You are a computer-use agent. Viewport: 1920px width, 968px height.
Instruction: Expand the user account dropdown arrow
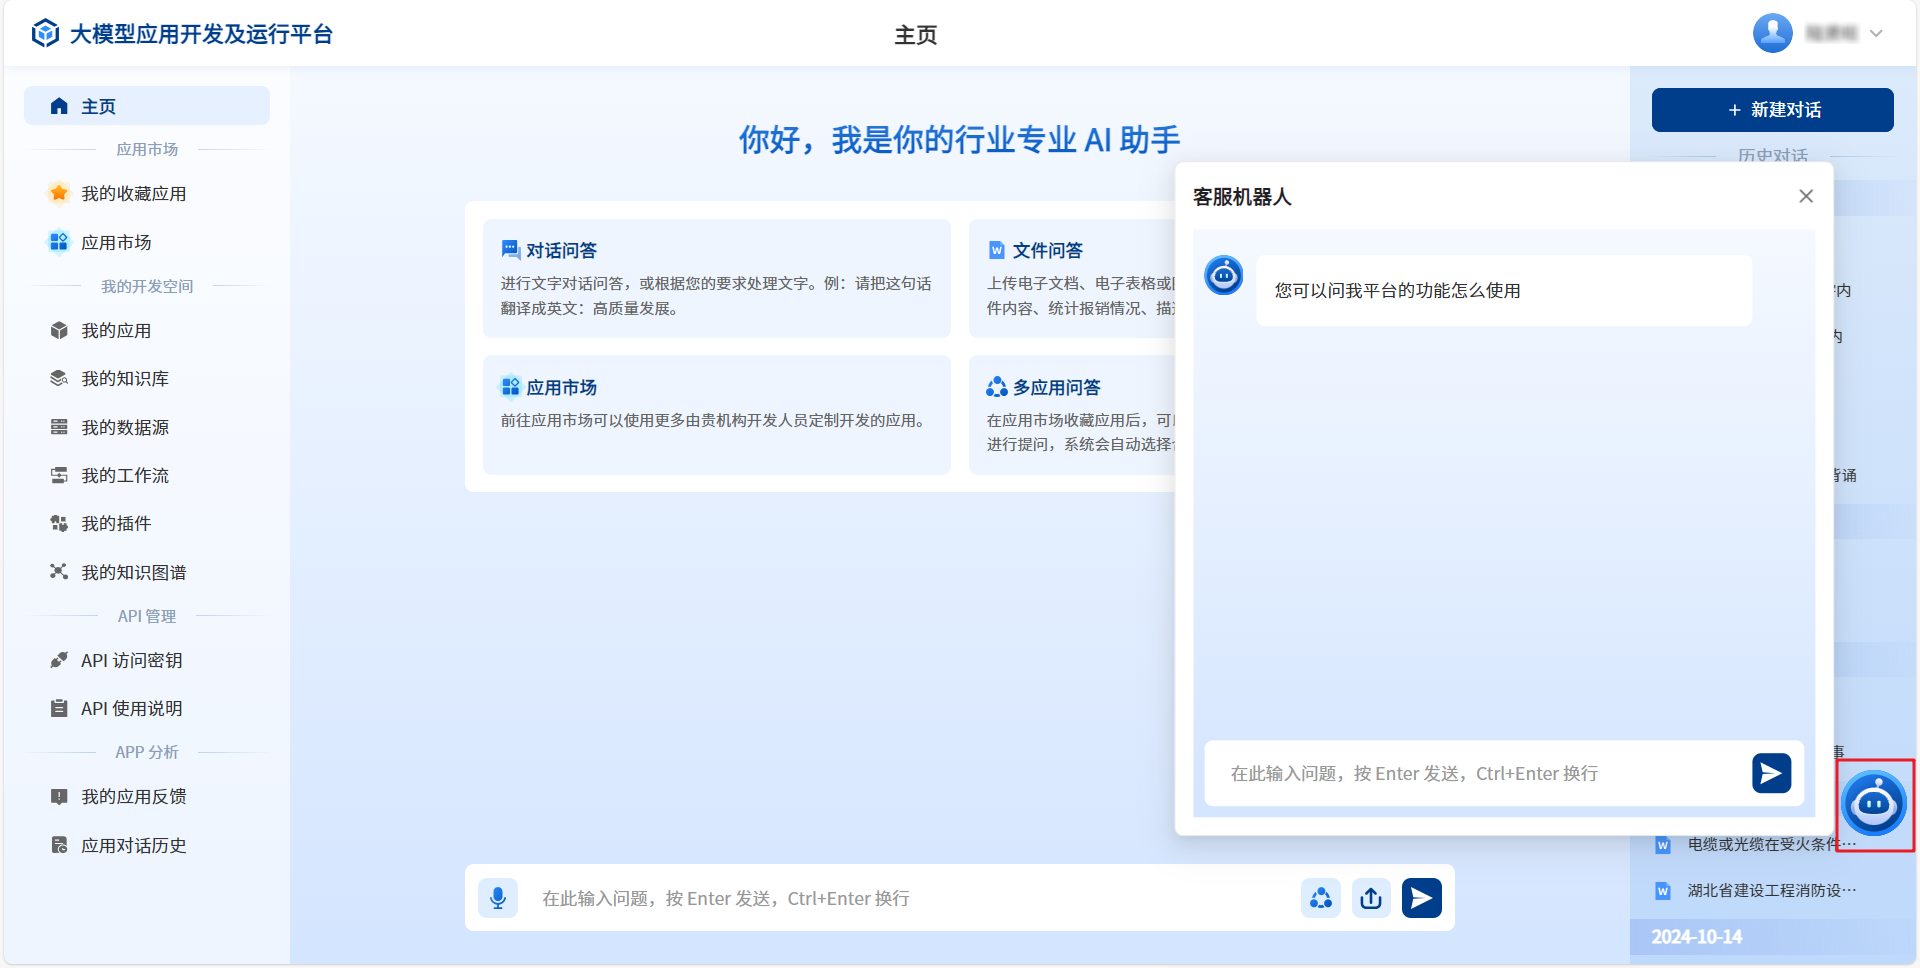coord(1876,34)
